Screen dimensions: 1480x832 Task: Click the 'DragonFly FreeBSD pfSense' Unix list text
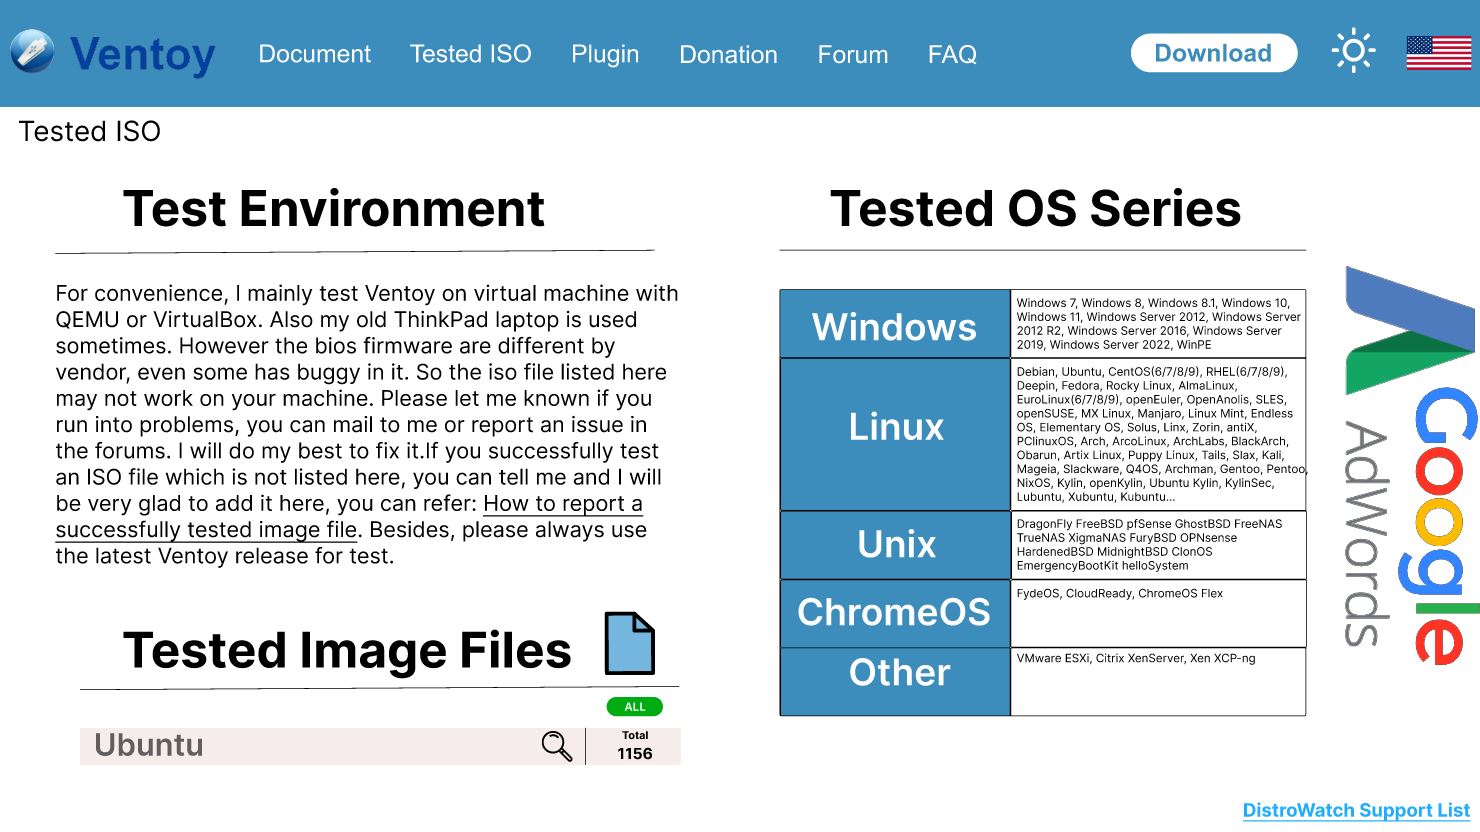click(1149, 545)
